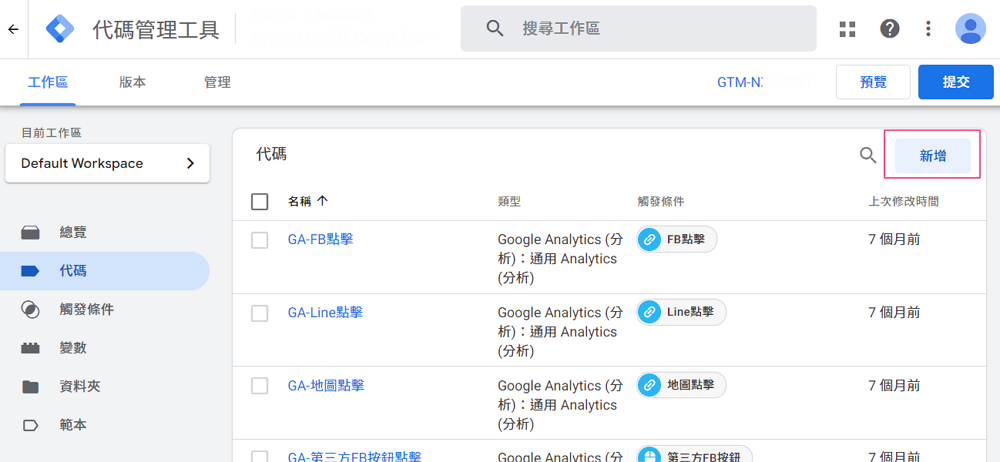Click the 上次修改時間 column header
This screenshot has width=1000, height=462.
pos(904,202)
